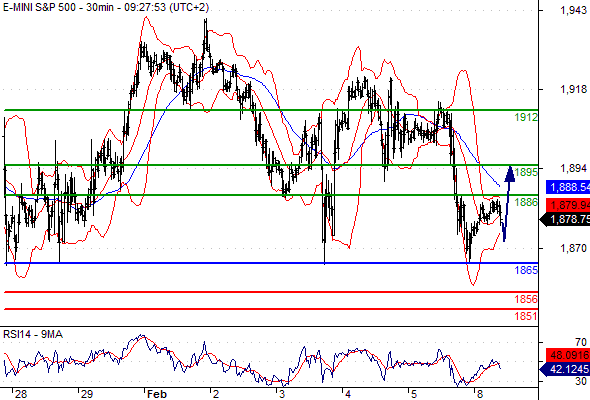This screenshot has height=400, width=590.
Task: Click the red 1,879.94 price tag
Action: pos(568,205)
